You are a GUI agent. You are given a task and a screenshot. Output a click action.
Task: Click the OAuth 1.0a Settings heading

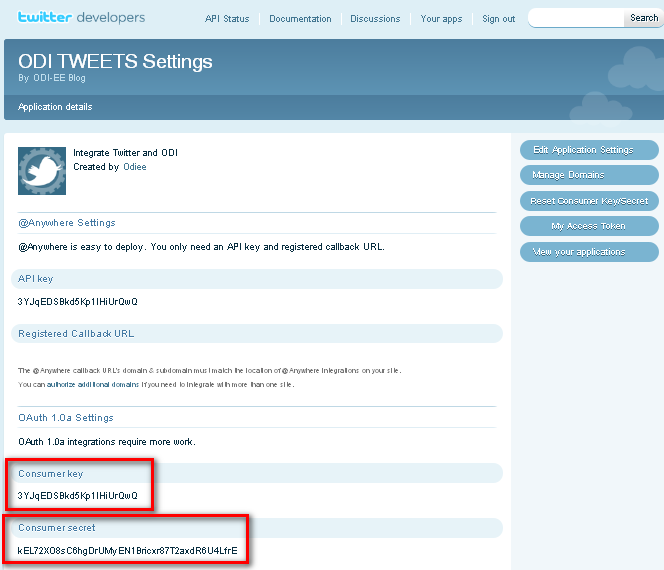tap(66, 418)
